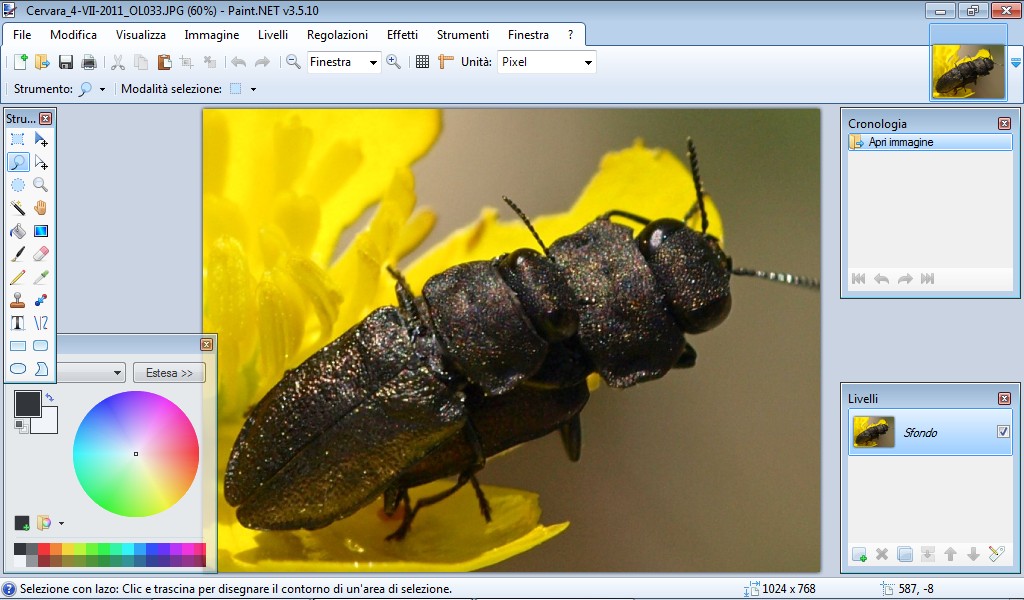This screenshot has width=1024, height=600.
Task: Open the Modalità selezione dropdown arrow
Action: 254,89
